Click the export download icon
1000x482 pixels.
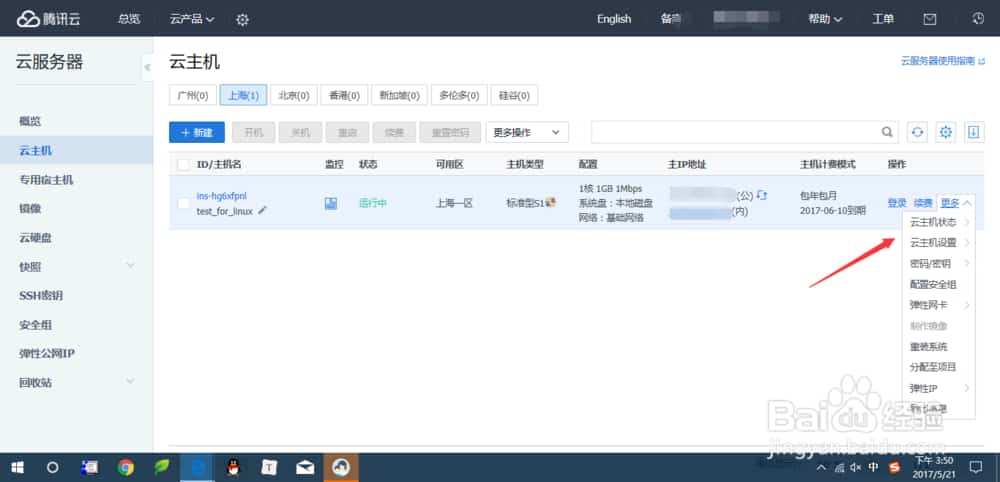pos(974,132)
